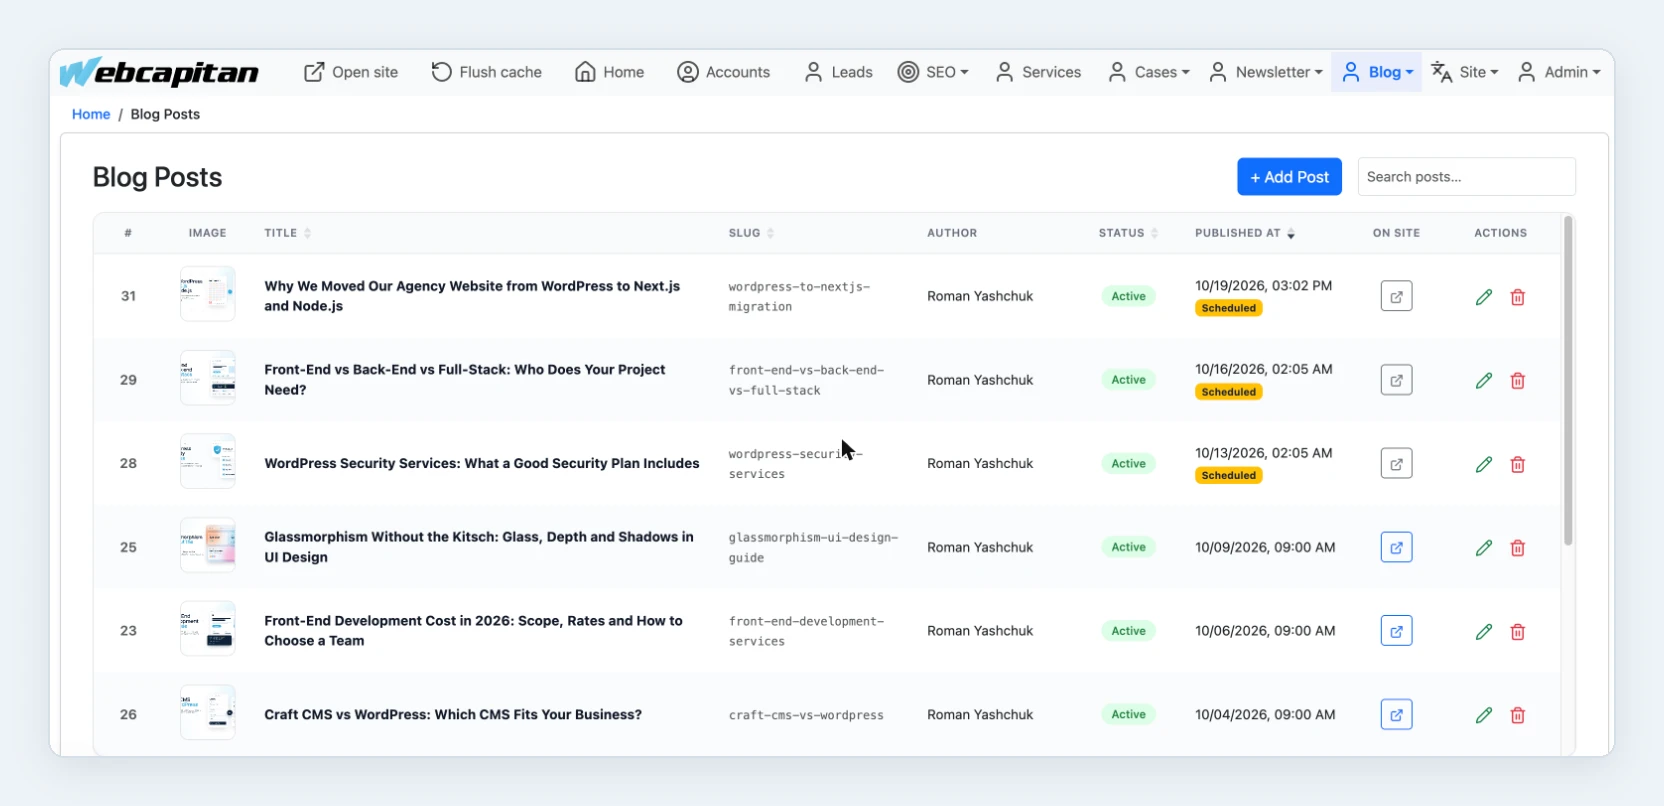Delete the Glassmorphism UI Design post

pyautogui.click(x=1518, y=548)
